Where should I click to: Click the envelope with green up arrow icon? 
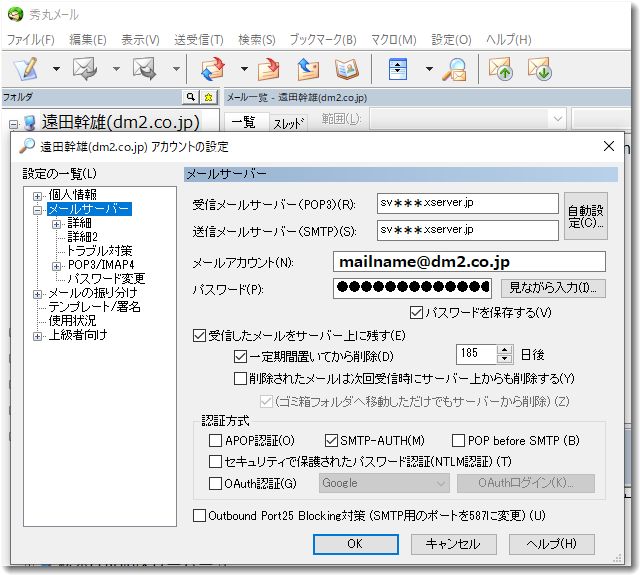(x=501, y=69)
